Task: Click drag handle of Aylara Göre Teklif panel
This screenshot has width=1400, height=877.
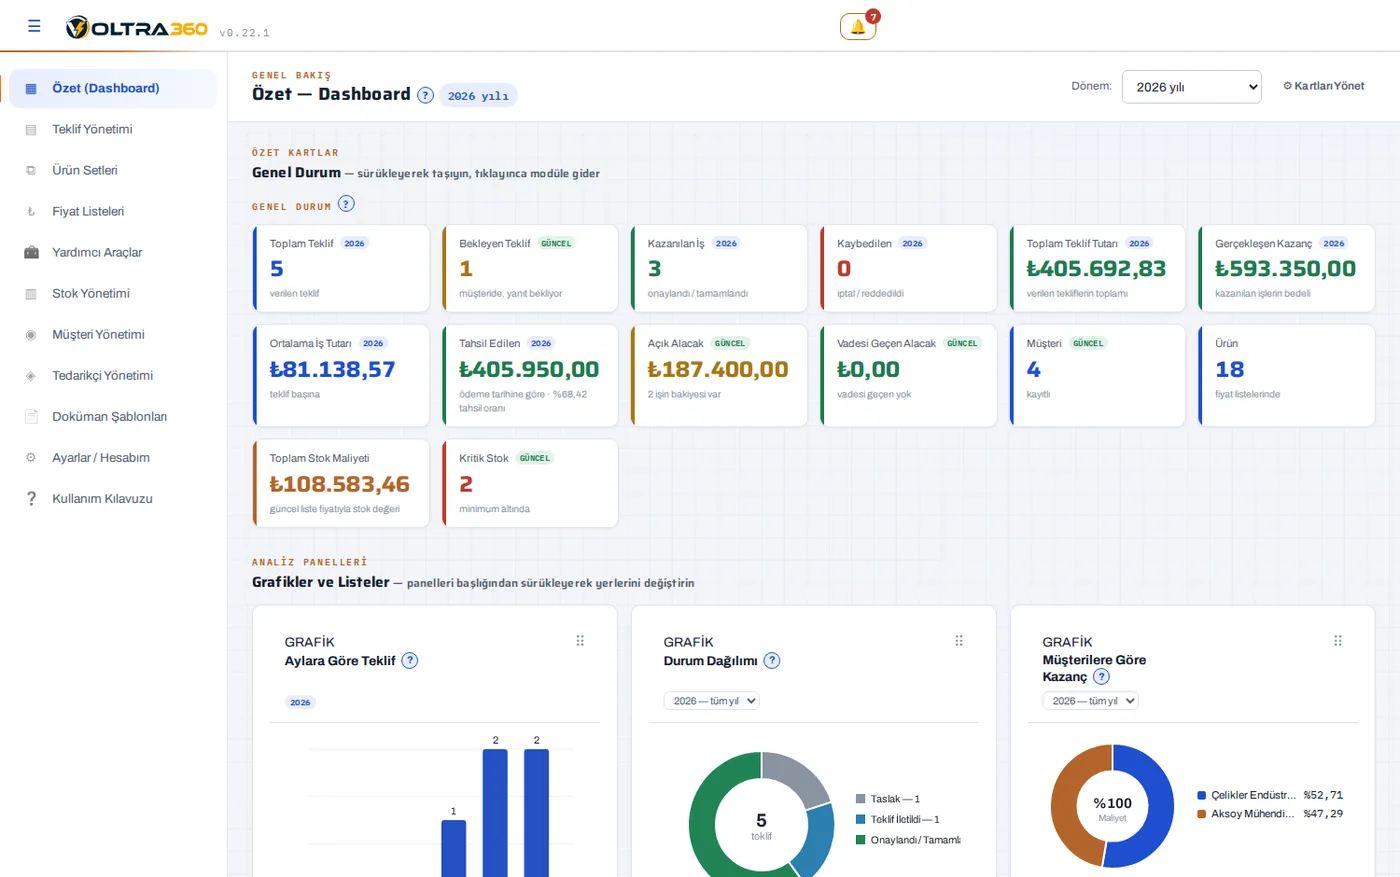Action: pyautogui.click(x=580, y=641)
